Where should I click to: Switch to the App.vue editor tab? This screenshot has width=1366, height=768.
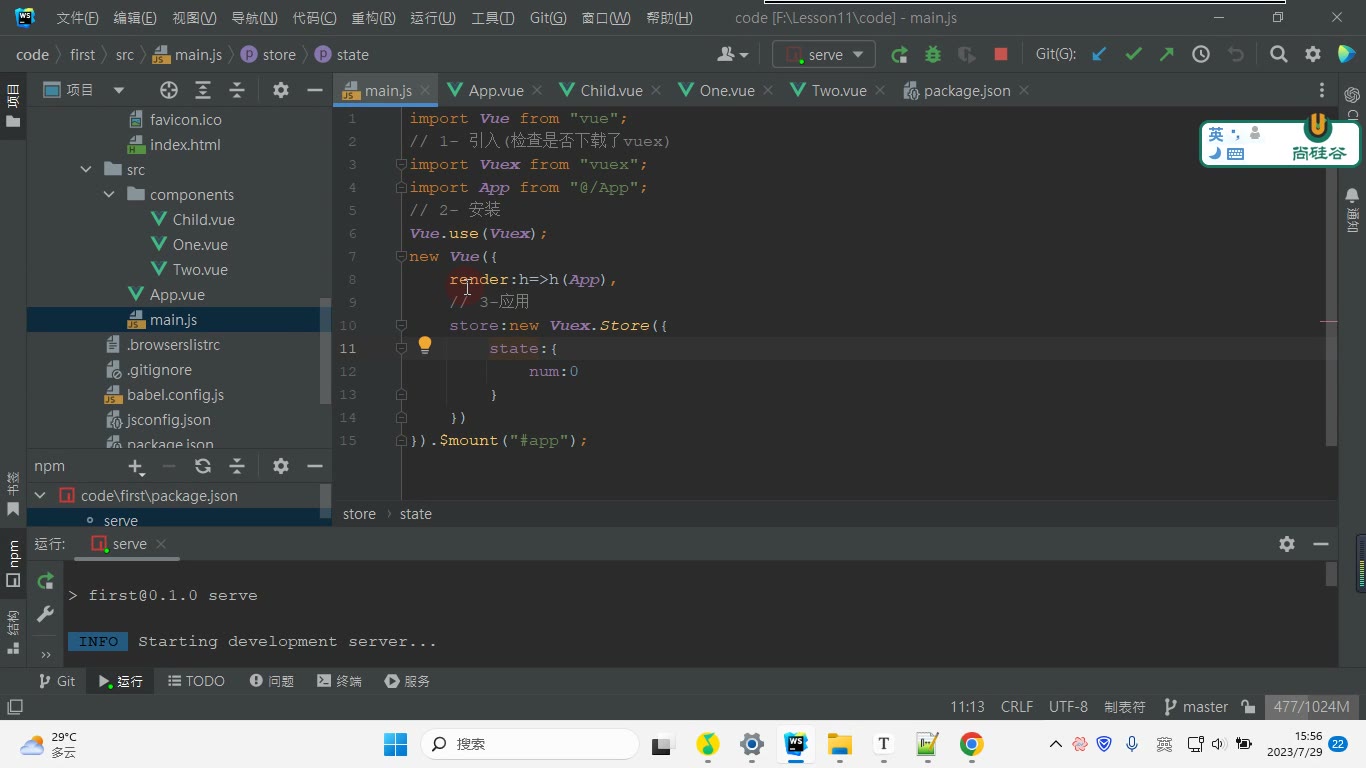click(496, 90)
